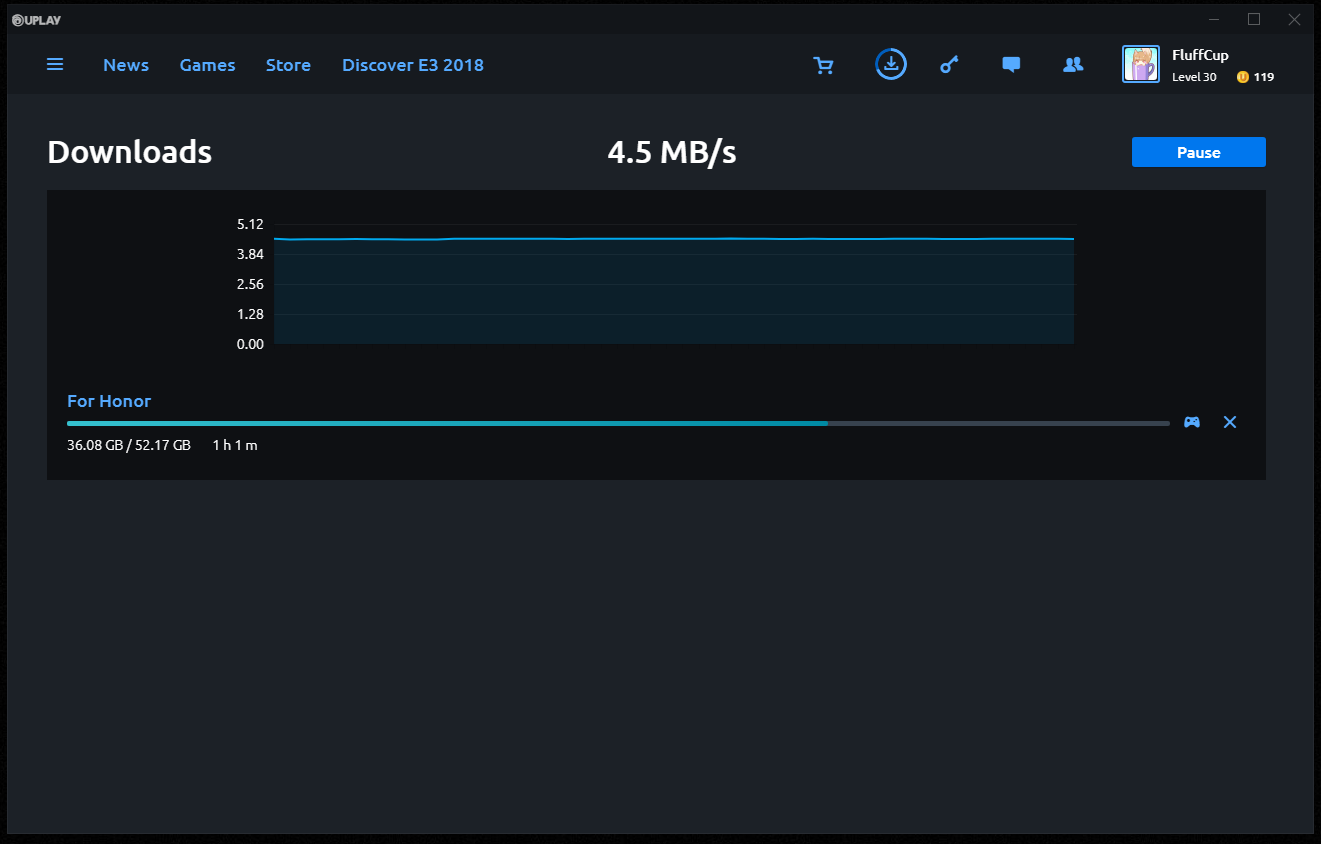1321x844 pixels.
Task: Cancel the For Honor download
Action: pos(1230,422)
